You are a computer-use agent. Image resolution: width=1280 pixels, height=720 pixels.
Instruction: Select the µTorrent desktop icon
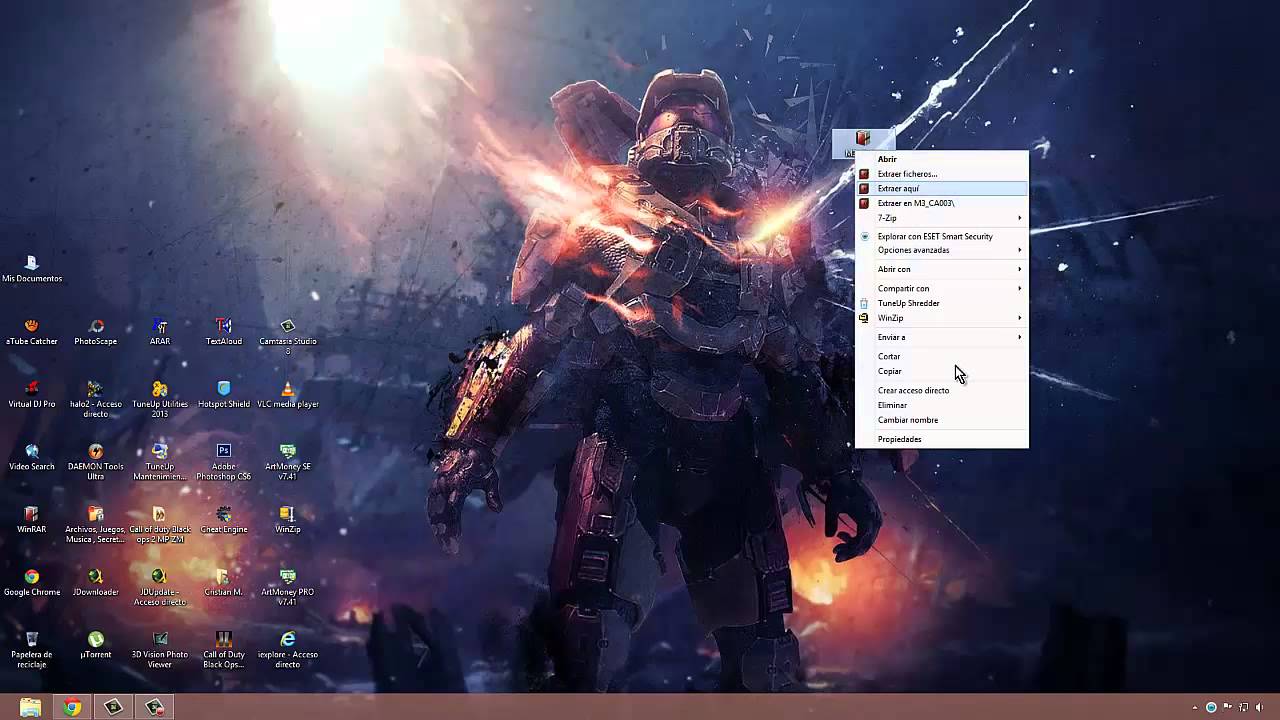(x=96, y=645)
